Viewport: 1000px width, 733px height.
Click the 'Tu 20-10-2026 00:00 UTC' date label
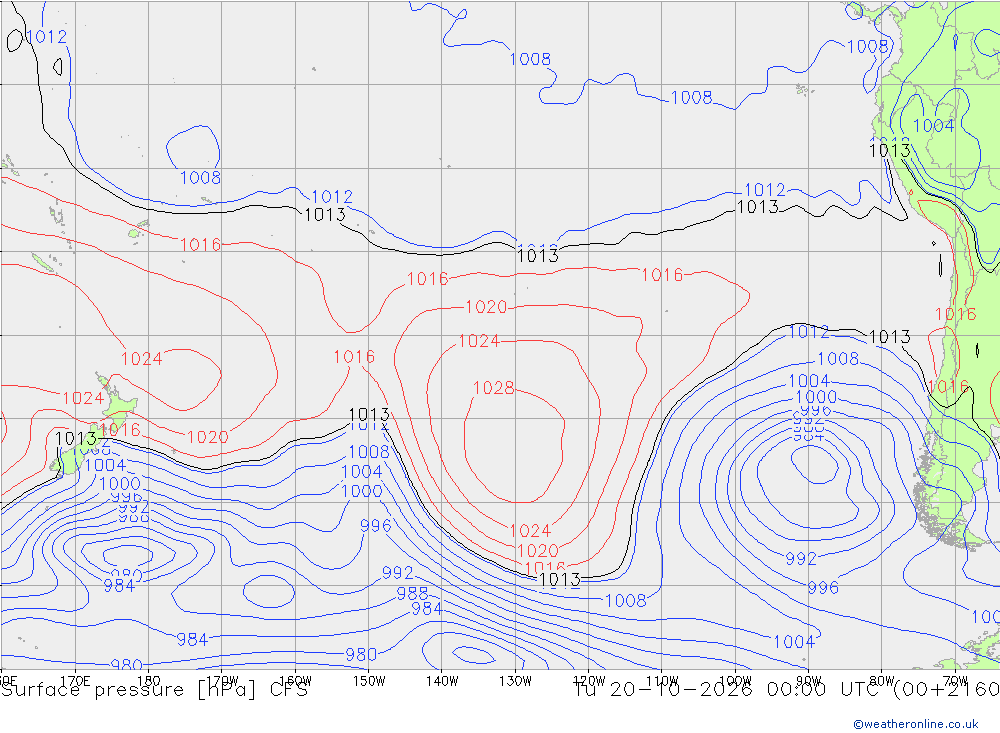(x=730, y=690)
